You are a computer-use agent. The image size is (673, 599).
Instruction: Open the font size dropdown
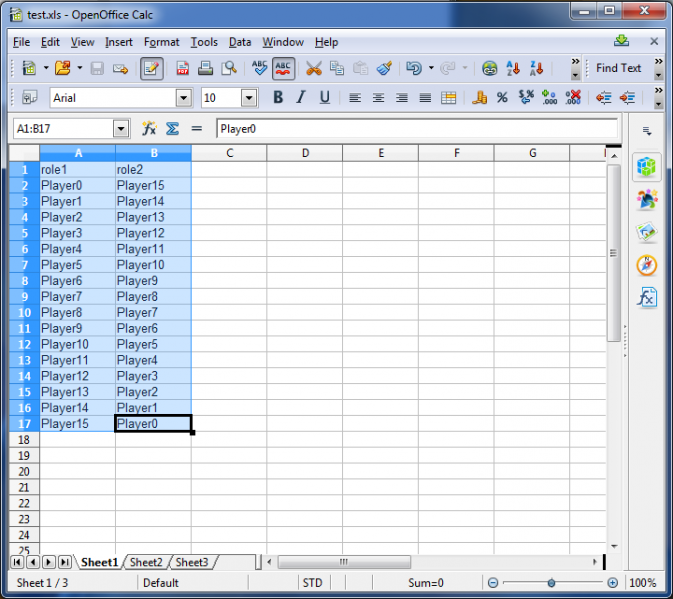pos(249,98)
